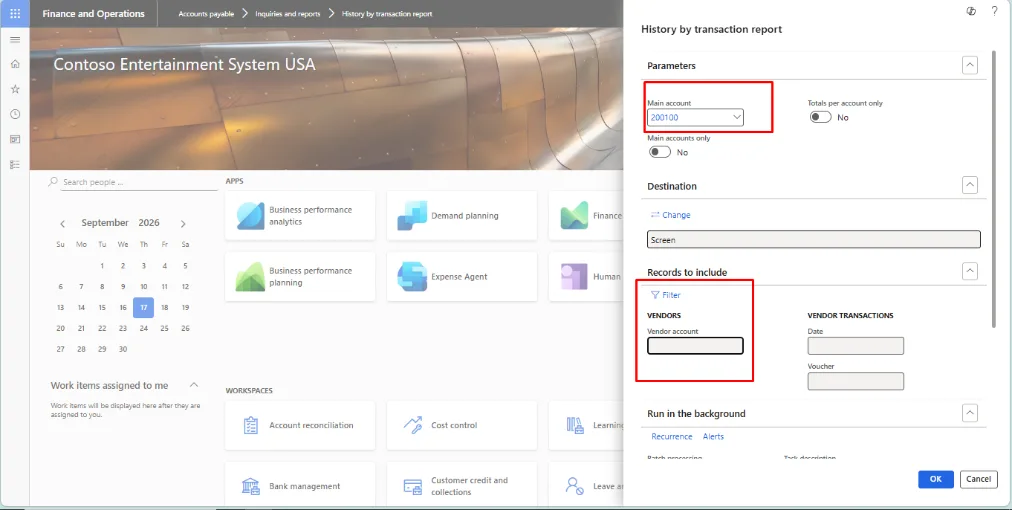The image size is (1012, 510).
Task: Click Accounts payable breadcrumb
Action: 207,14
